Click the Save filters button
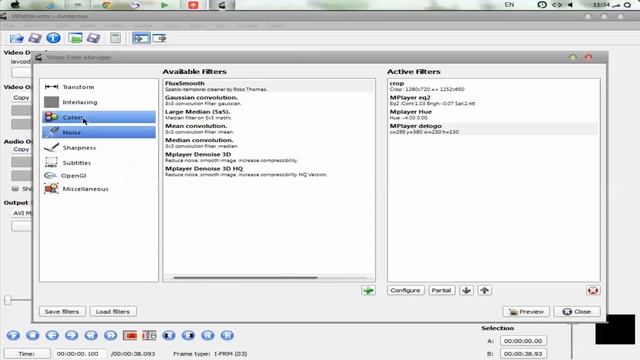640x360 pixels. coord(62,311)
